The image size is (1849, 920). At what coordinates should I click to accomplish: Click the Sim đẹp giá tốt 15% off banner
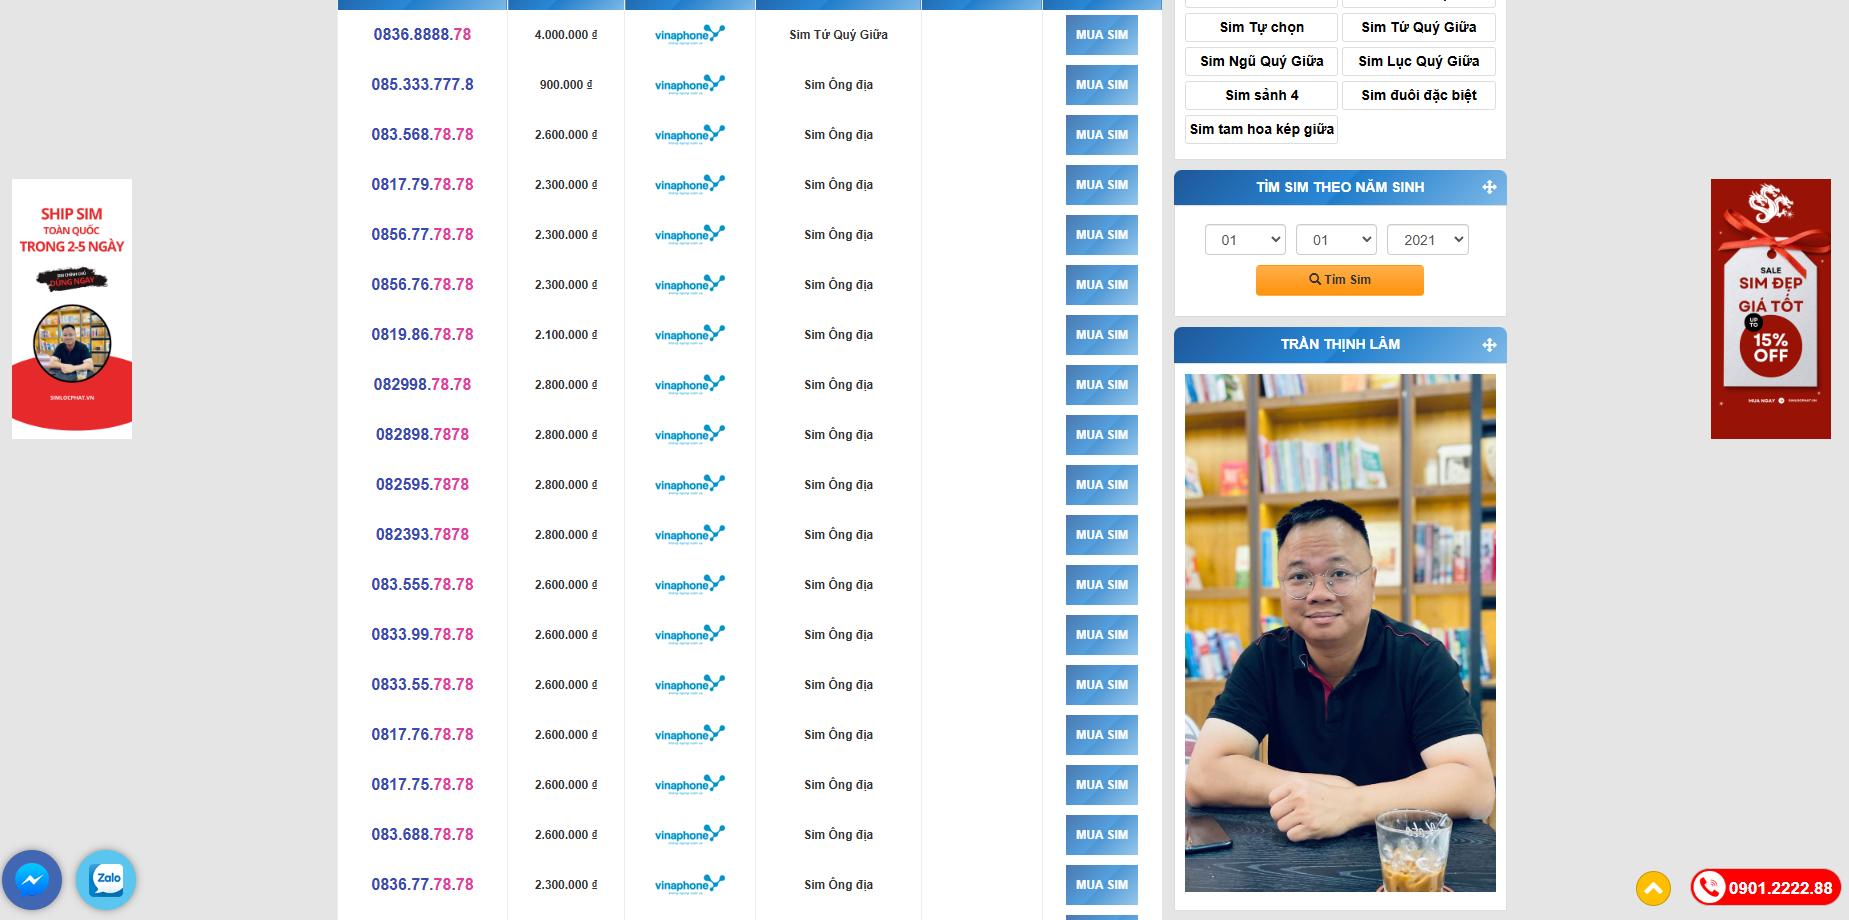(1770, 309)
